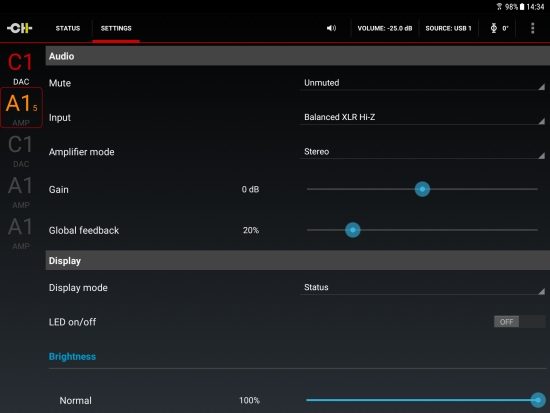Open the three-dot overflow menu
Viewport: 550px width, 413px height.
[532, 28]
